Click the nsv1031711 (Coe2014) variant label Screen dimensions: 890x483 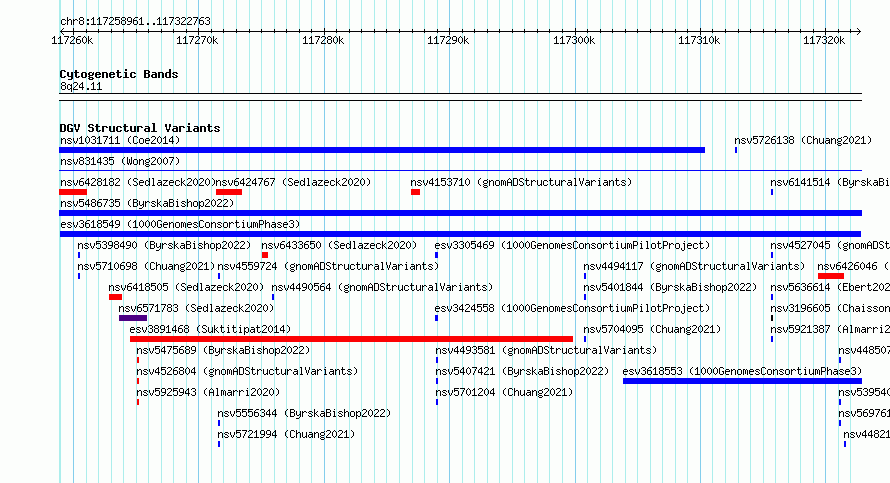120,140
